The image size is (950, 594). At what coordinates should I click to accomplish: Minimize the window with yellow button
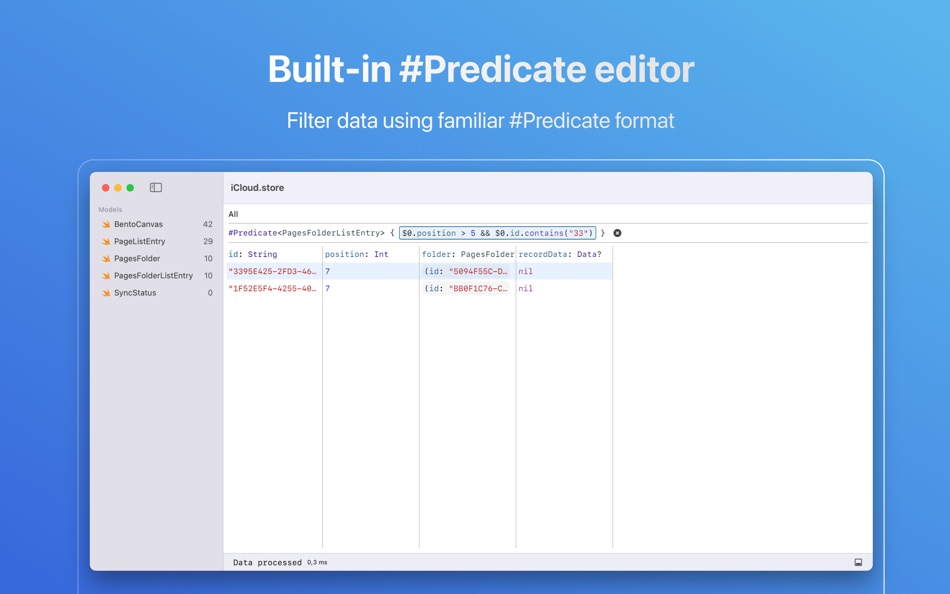(x=118, y=188)
